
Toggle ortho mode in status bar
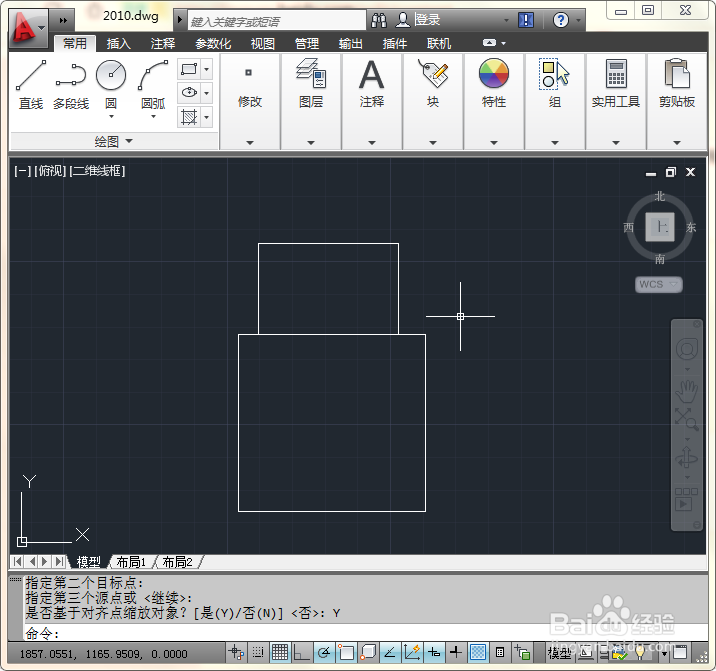301,652
